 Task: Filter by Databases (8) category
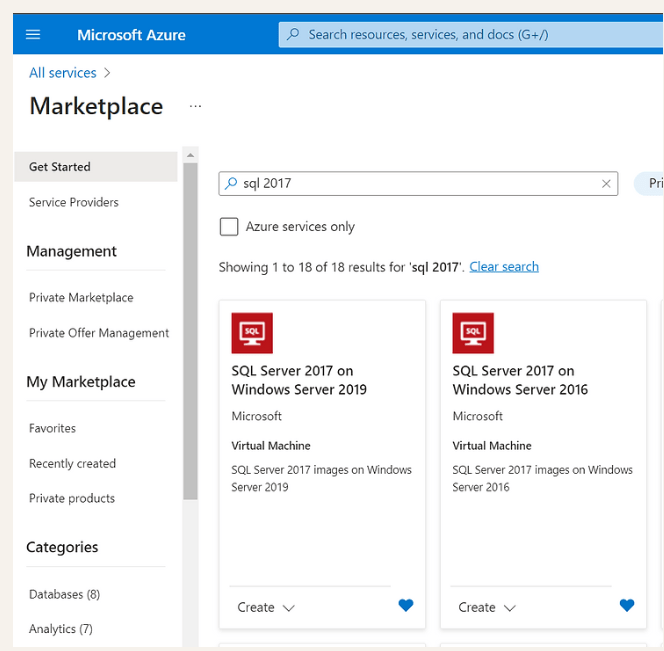(64, 594)
